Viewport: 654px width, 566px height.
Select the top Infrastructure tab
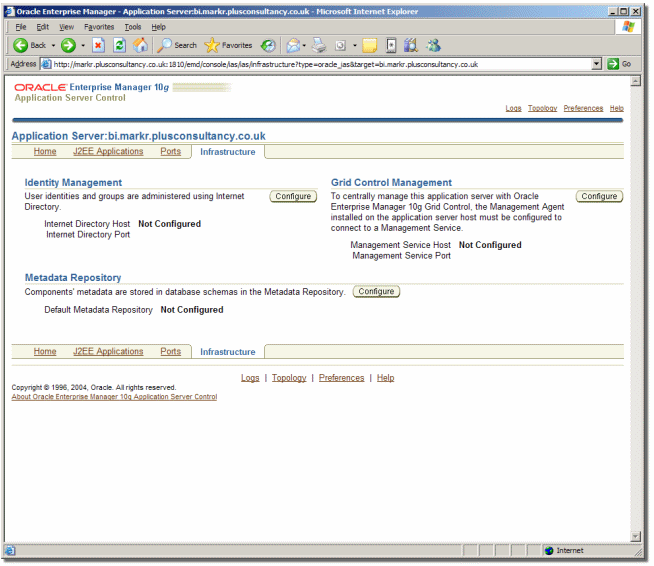tap(228, 152)
